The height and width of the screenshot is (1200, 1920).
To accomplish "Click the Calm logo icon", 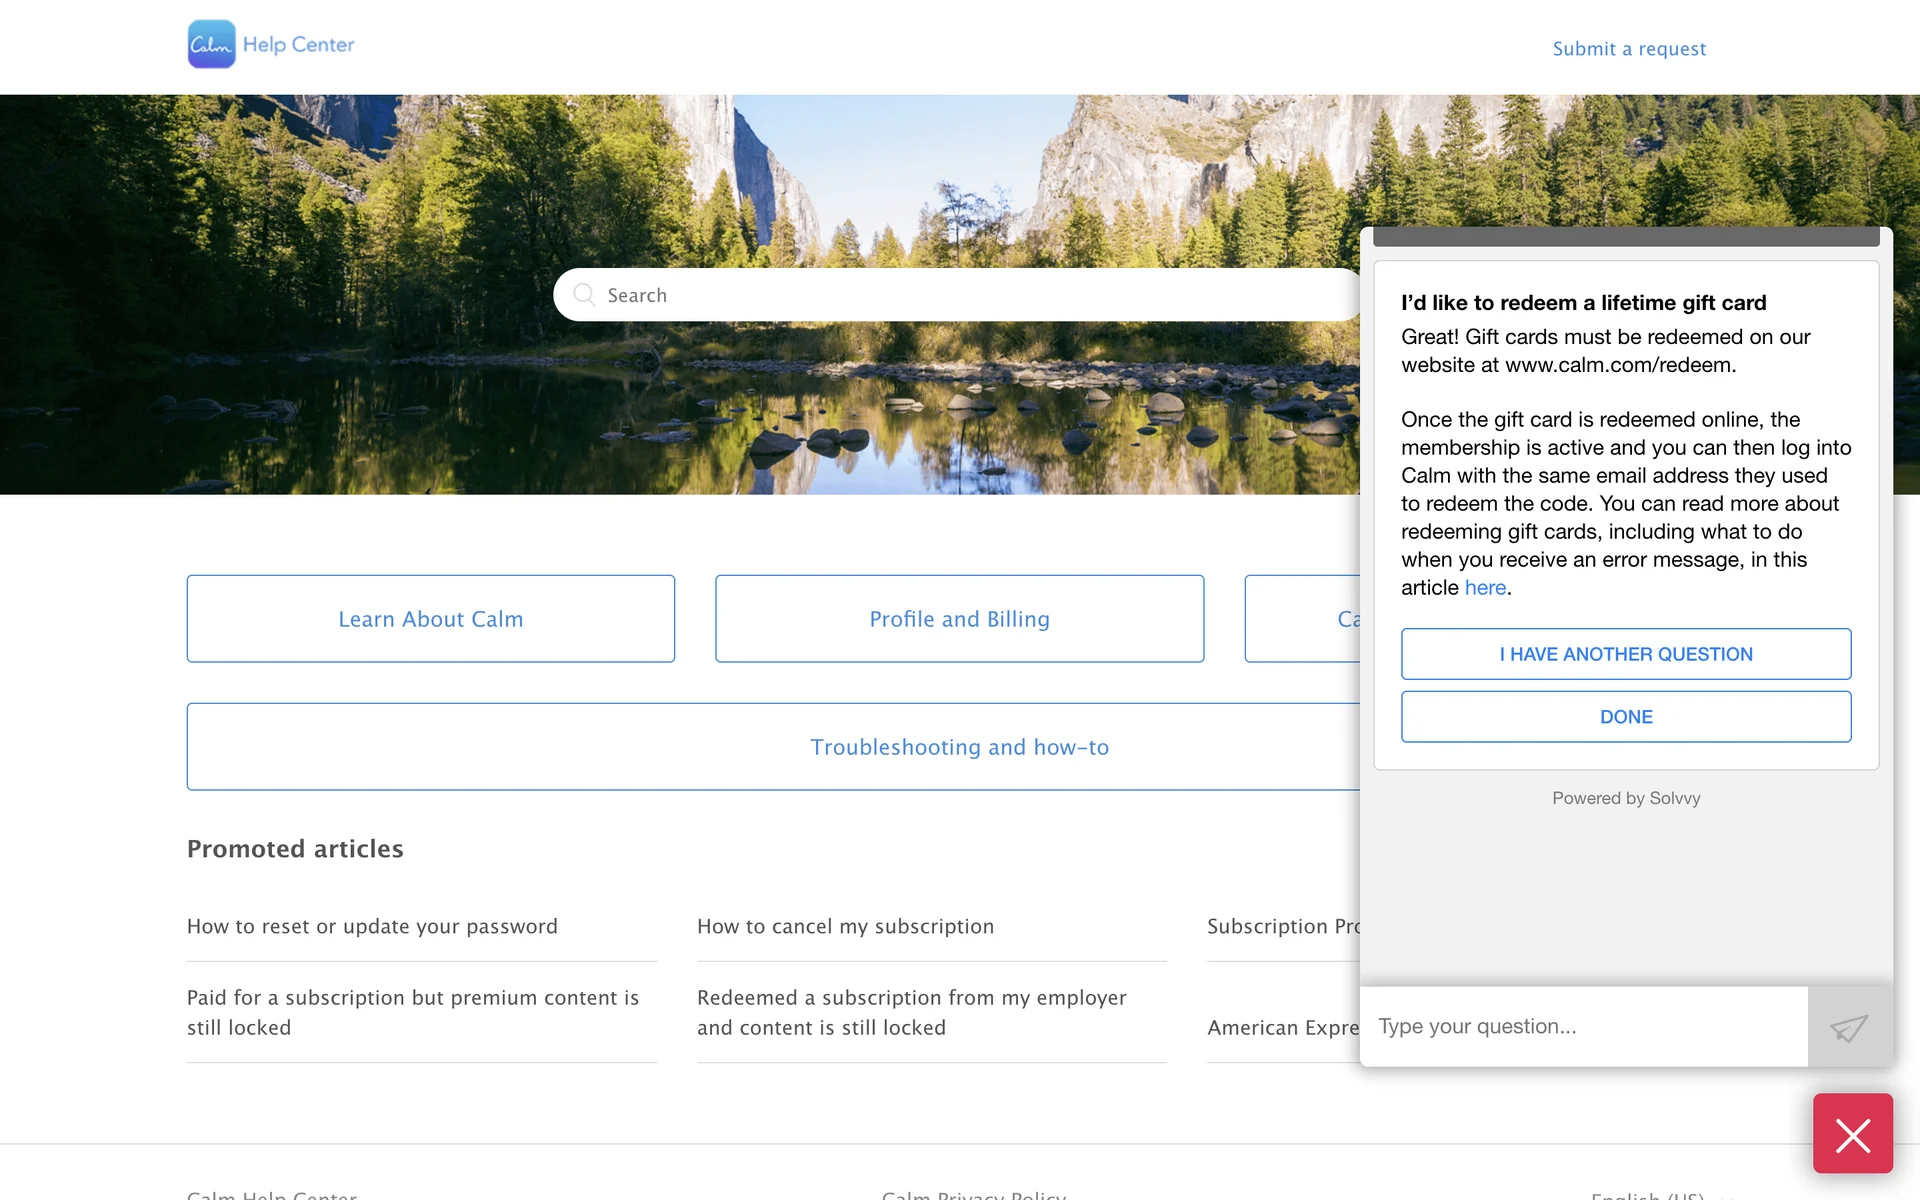I will (211, 44).
